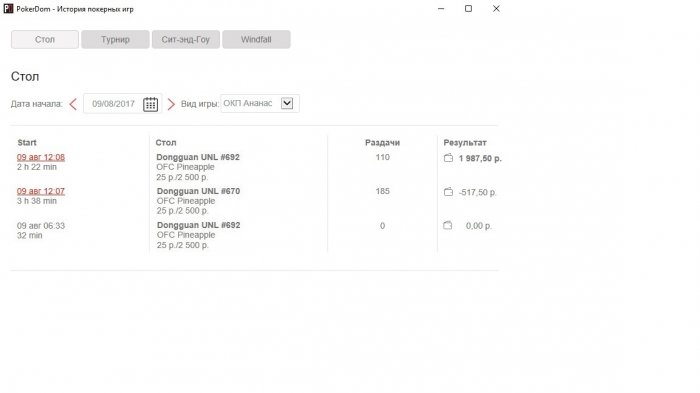This screenshot has width=700, height=393.
Task: Minimize the PokerDom window
Action: click(441, 8)
